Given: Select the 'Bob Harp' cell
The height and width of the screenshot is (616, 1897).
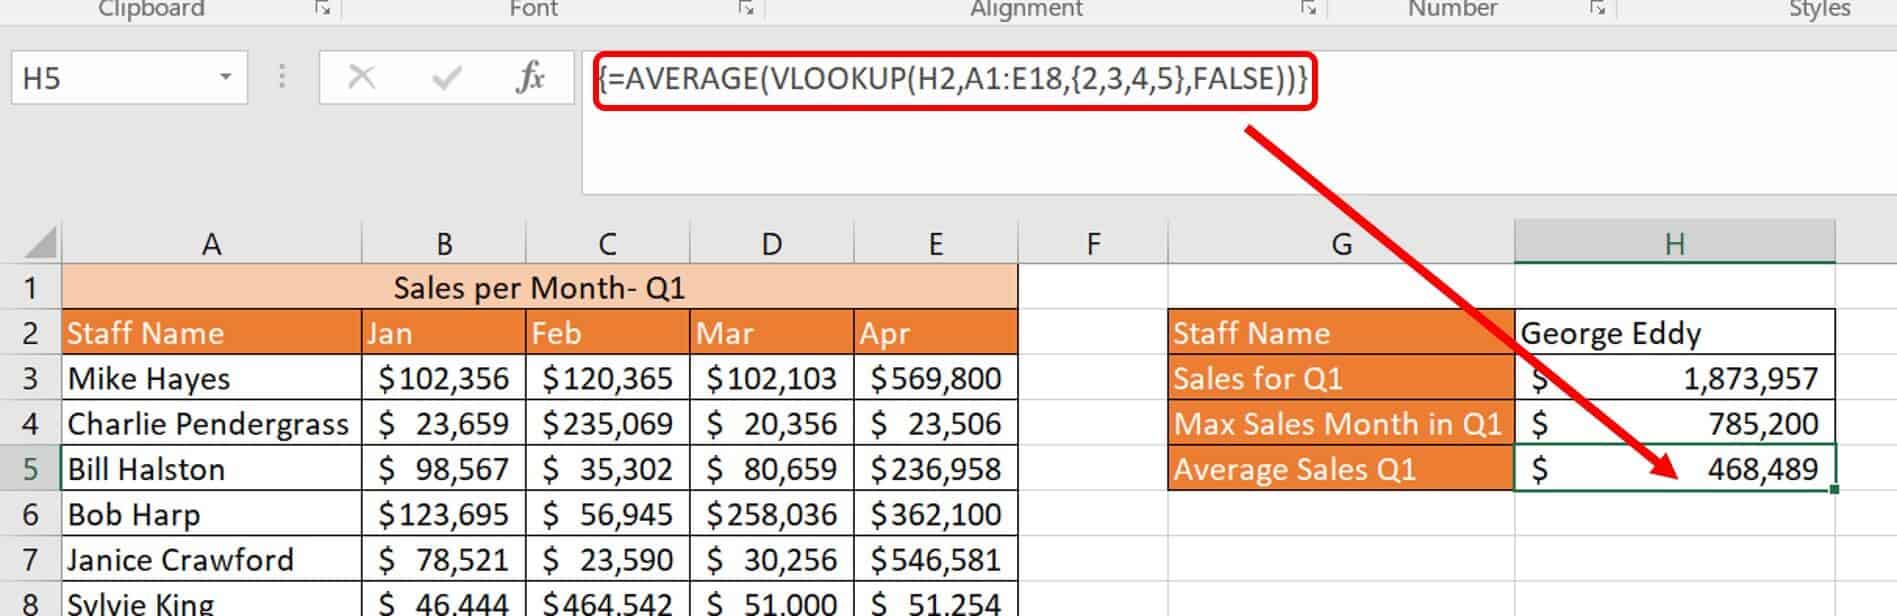Looking at the screenshot, I should pos(211,514).
